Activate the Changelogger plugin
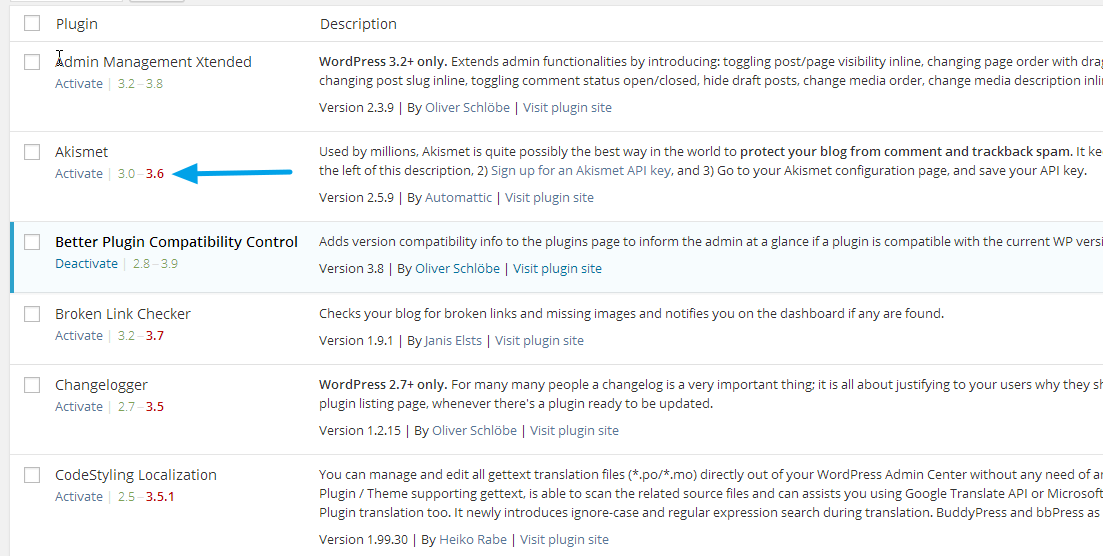The width and height of the screenshot is (1103, 556). 79,407
